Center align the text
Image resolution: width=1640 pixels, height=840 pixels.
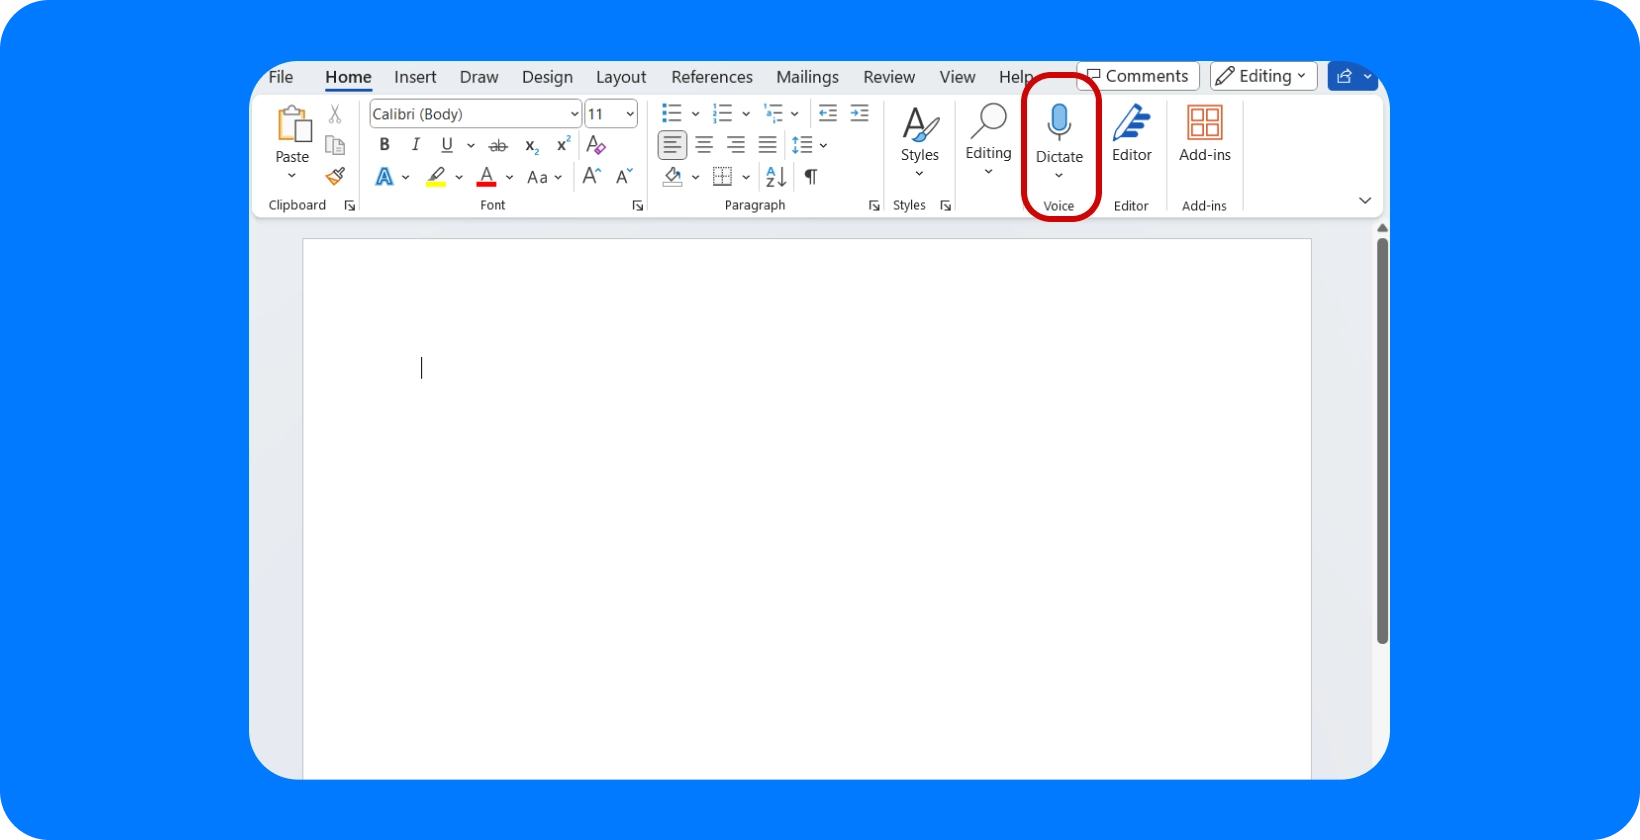pyautogui.click(x=704, y=145)
